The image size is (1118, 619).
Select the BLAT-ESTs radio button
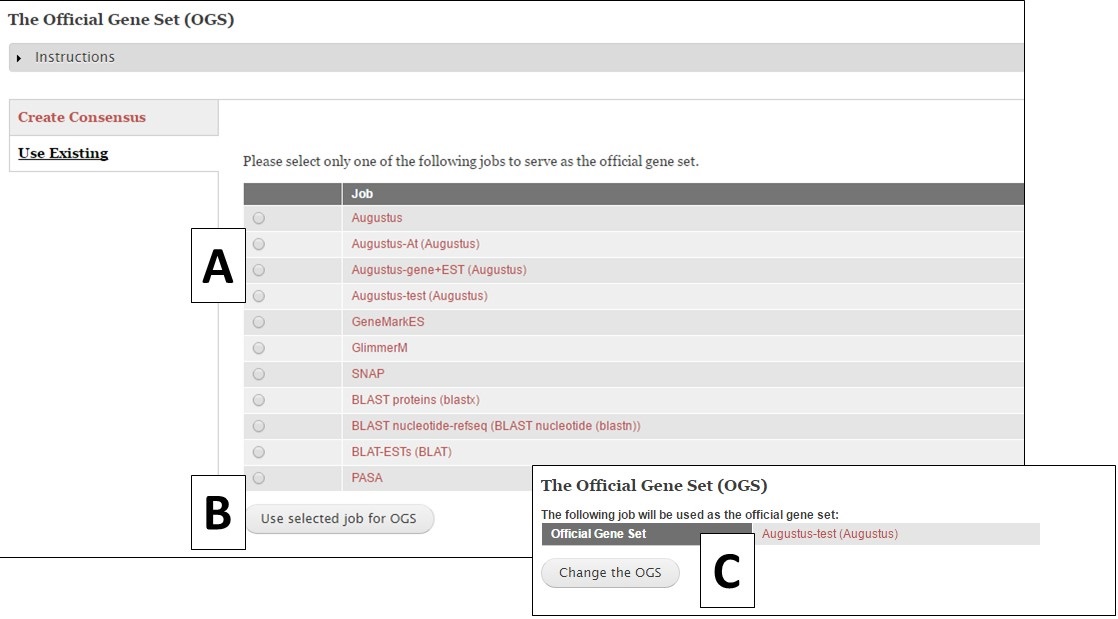[x=258, y=452]
